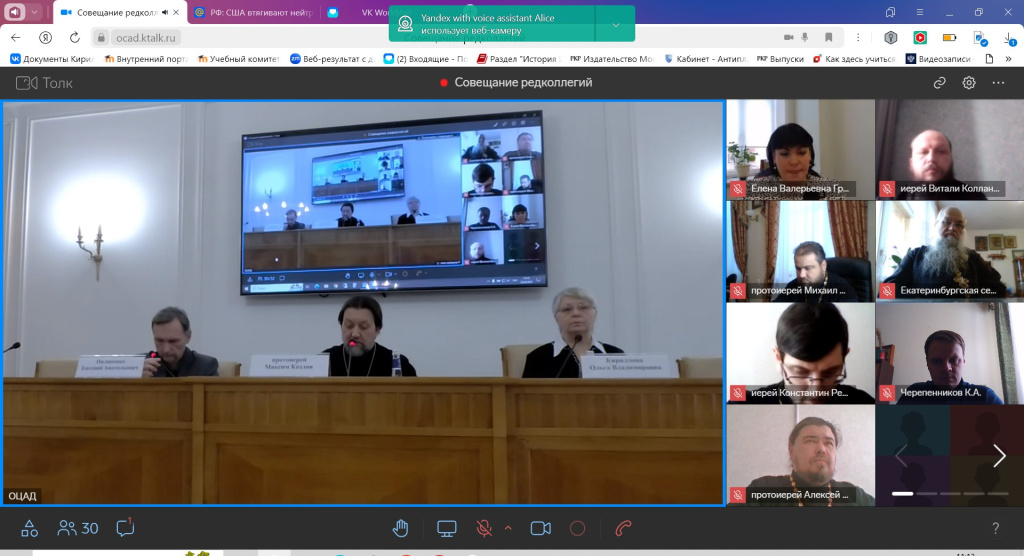
Task: Expand microphone options caret
Action: tap(508, 528)
